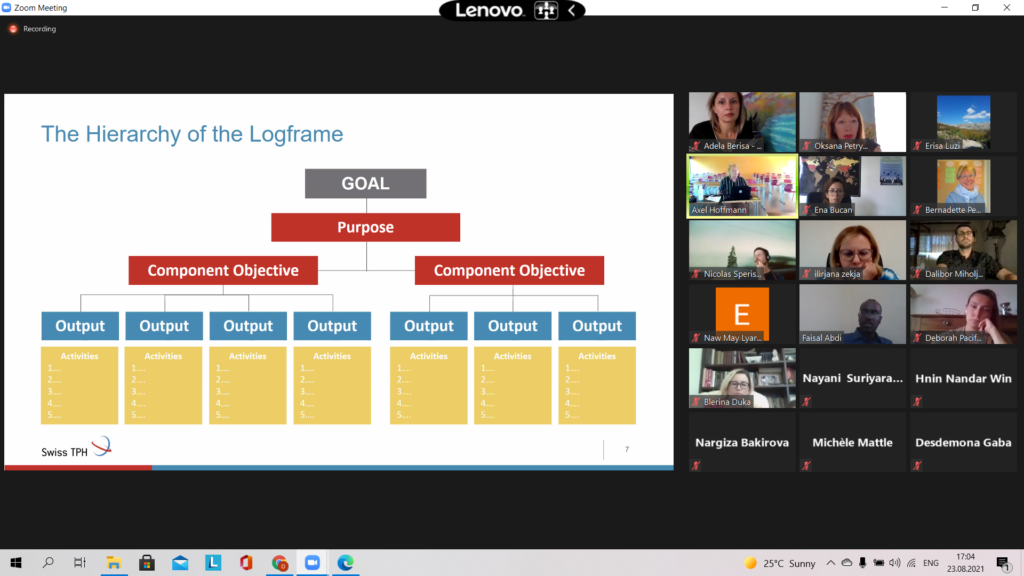Screen dimensions: 1024x576
Task: Open Microsoft Edge from the taskbar
Action: (345, 563)
